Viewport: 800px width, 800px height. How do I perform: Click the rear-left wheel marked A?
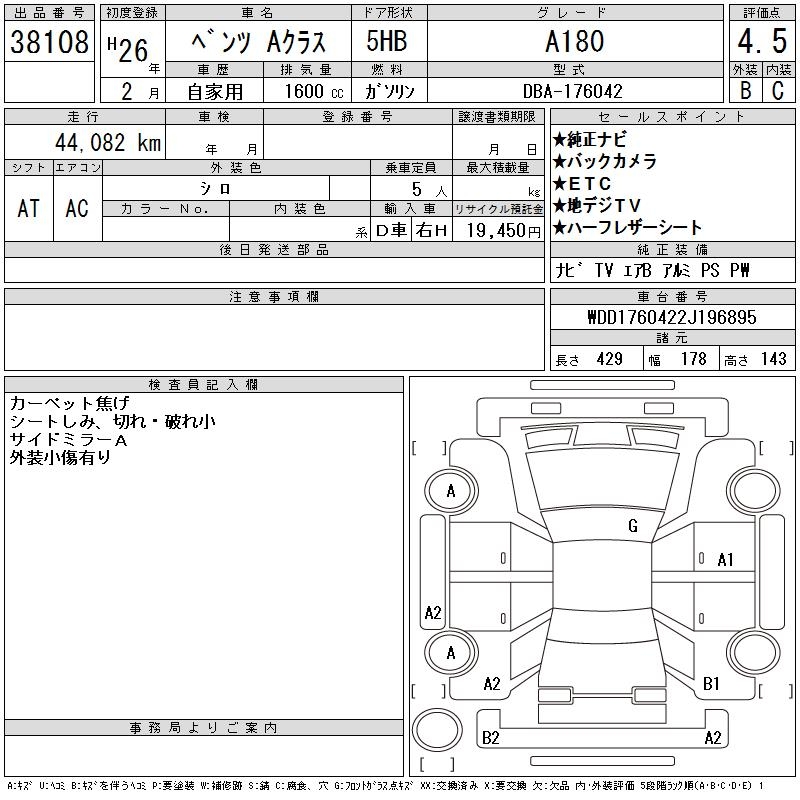[451, 653]
